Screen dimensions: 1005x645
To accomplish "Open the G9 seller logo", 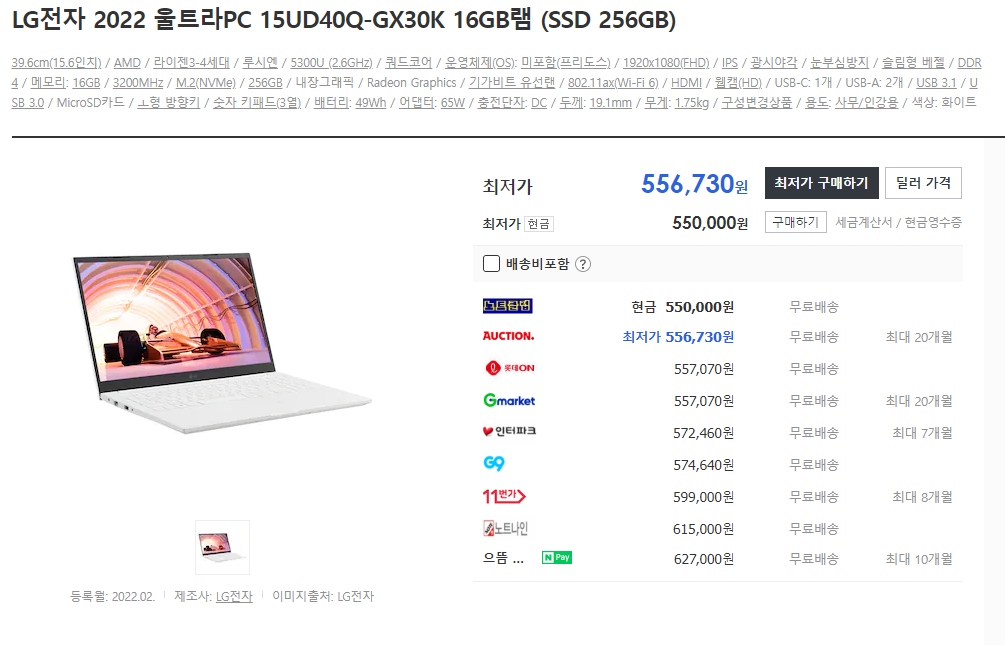I will 494,463.
